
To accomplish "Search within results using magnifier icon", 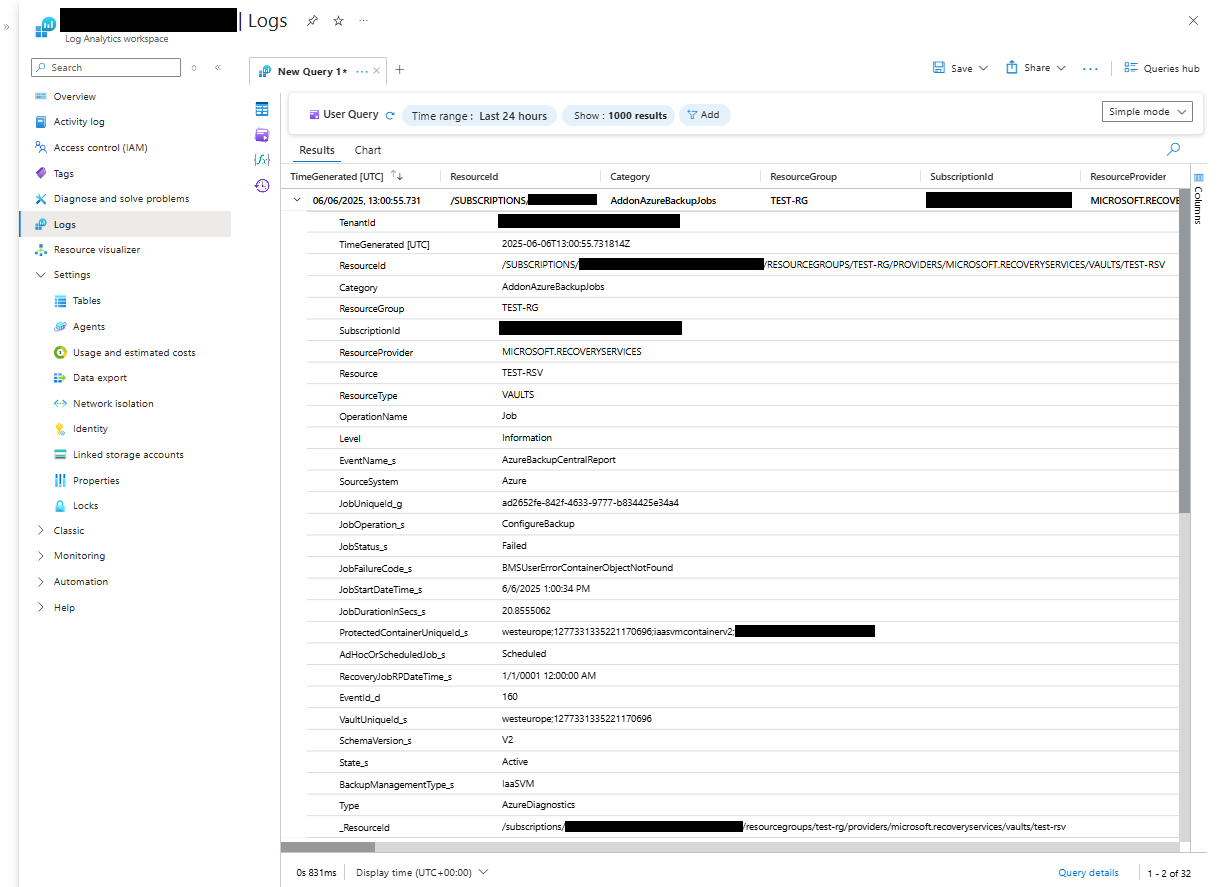I will pyautogui.click(x=1173, y=149).
